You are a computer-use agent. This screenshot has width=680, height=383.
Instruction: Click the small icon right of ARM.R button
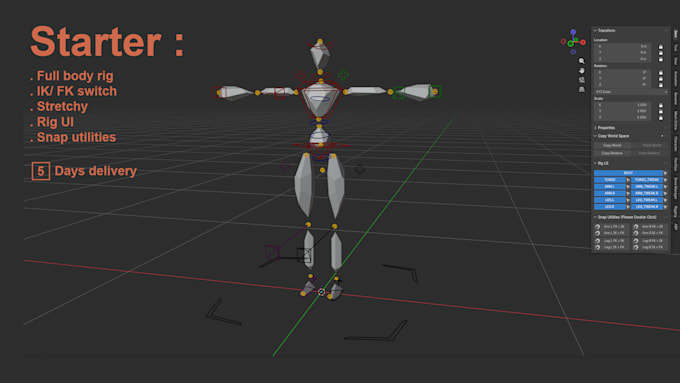[x=628, y=193]
